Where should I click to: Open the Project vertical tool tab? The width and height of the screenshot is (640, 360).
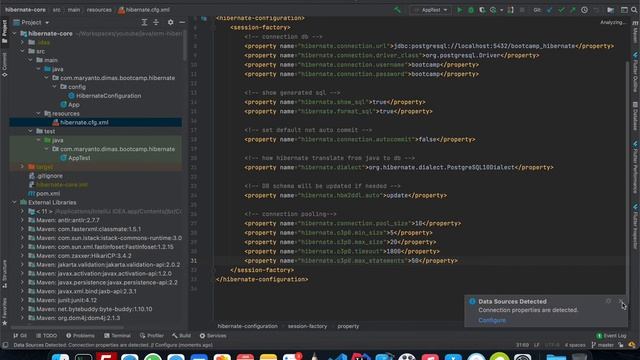click(4, 31)
